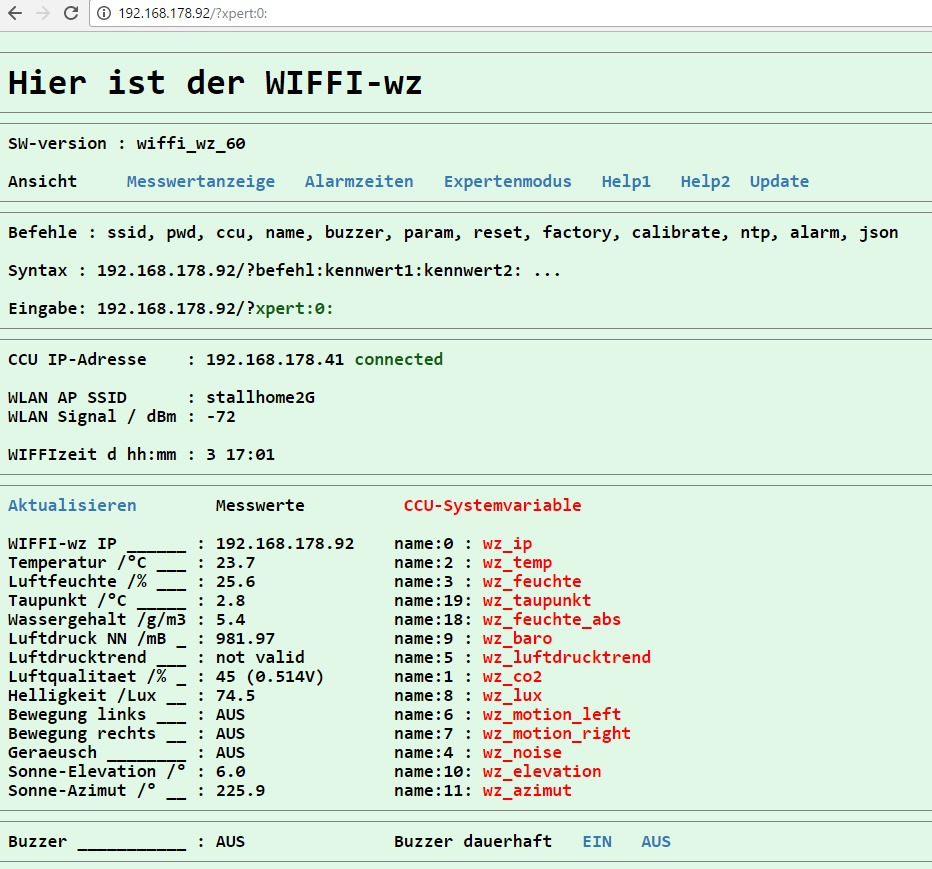Select the Sonne-Azimut value 225.9
Viewport: 932px width, 869px height.
coord(240,791)
